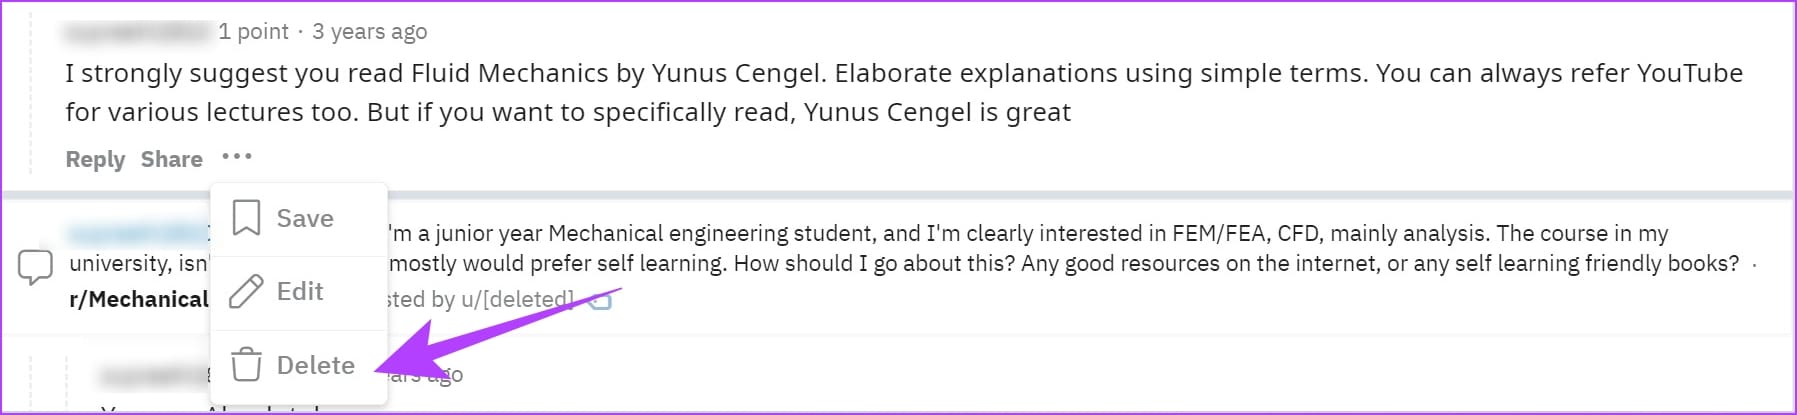
Task: Click the pencil icon beside Edit
Action: [x=246, y=291]
